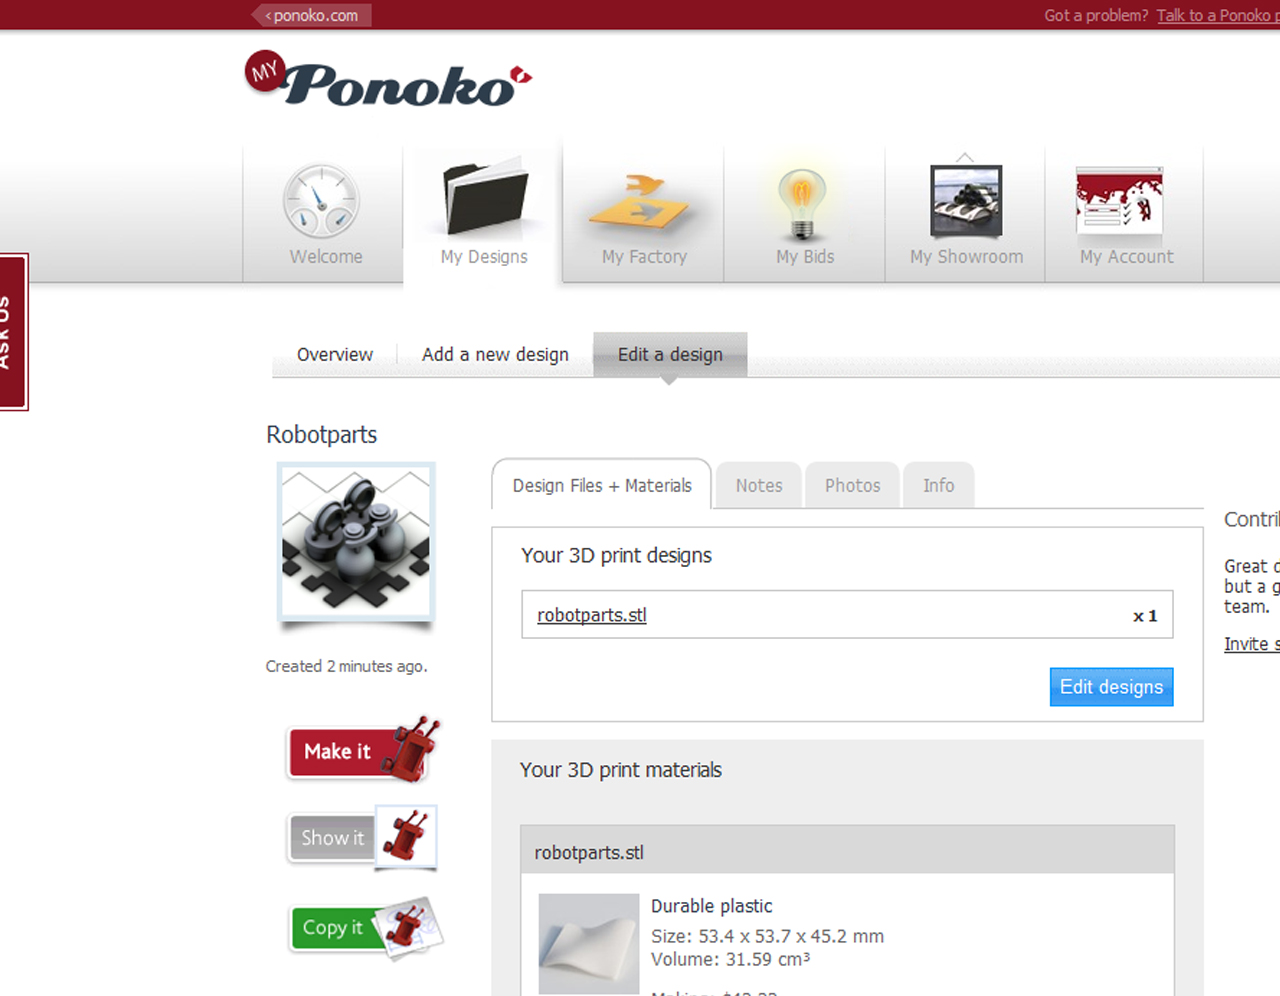Open the Welcome gauge icon
Viewport: 1280px width, 996px height.
click(321, 201)
